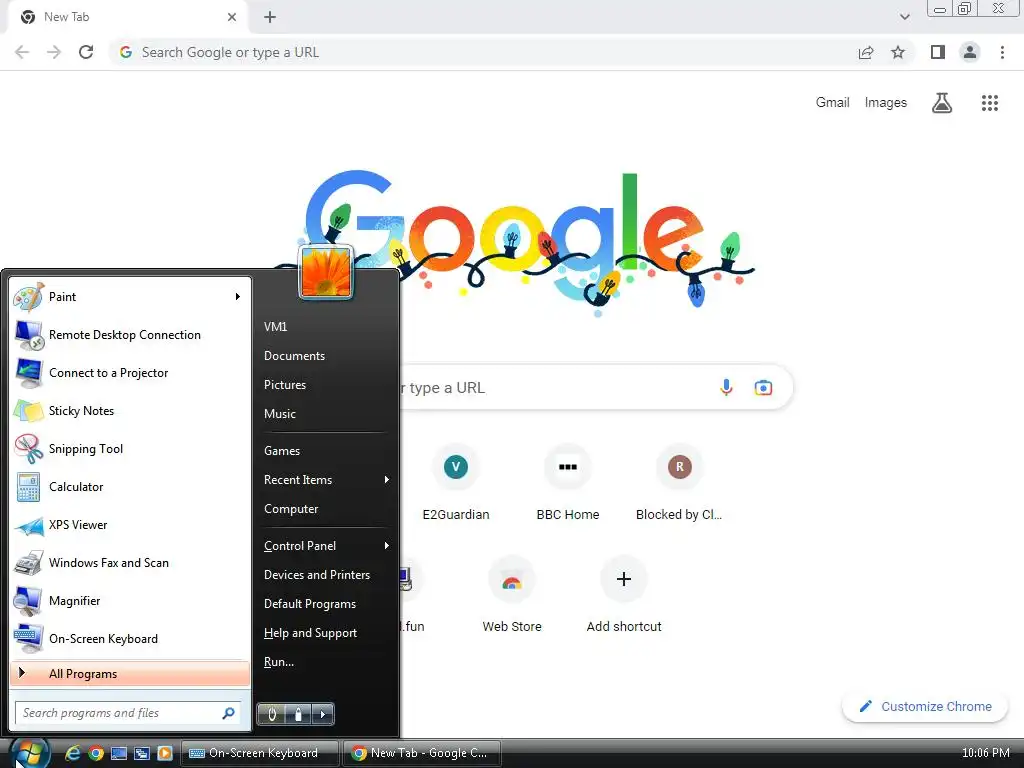The height and width of the screenshot is (768, 1024).
Task: Open the Chrome three-dot menu
Action: coord(1002,52)
